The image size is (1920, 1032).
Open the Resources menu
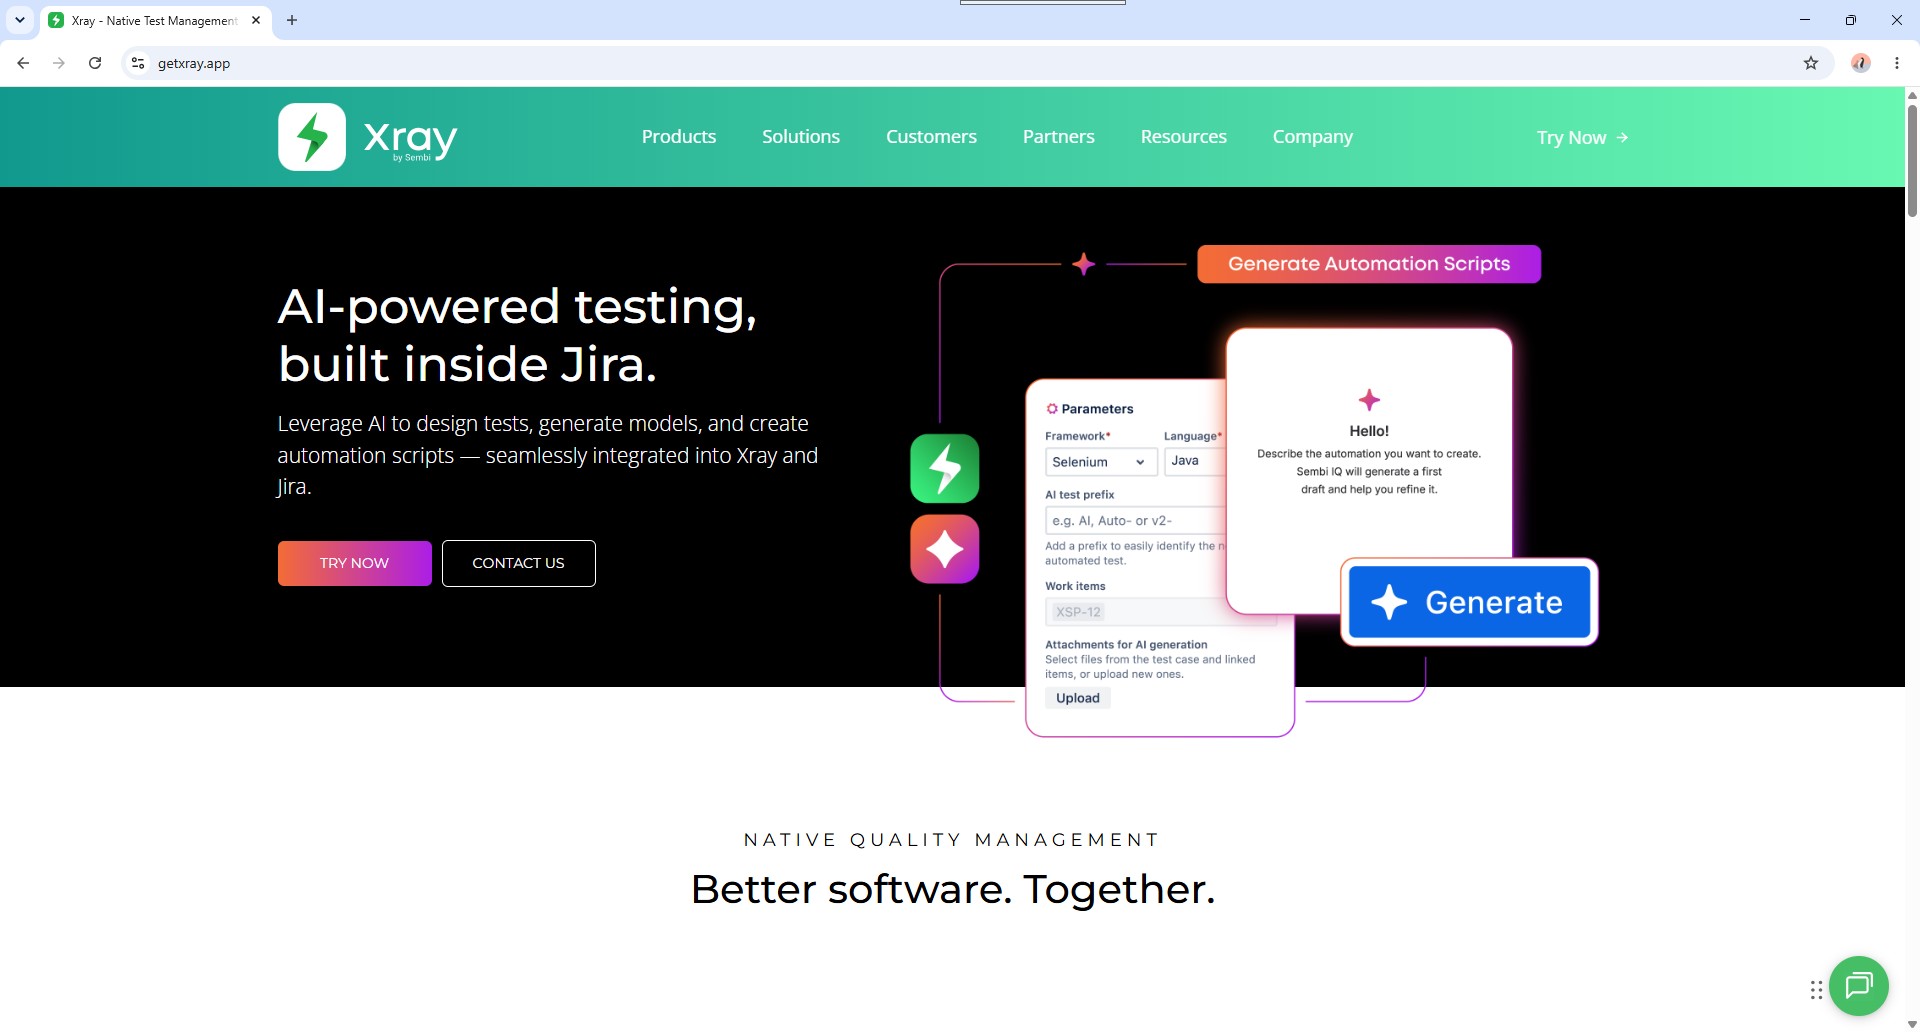click(x=1184, y=137)
